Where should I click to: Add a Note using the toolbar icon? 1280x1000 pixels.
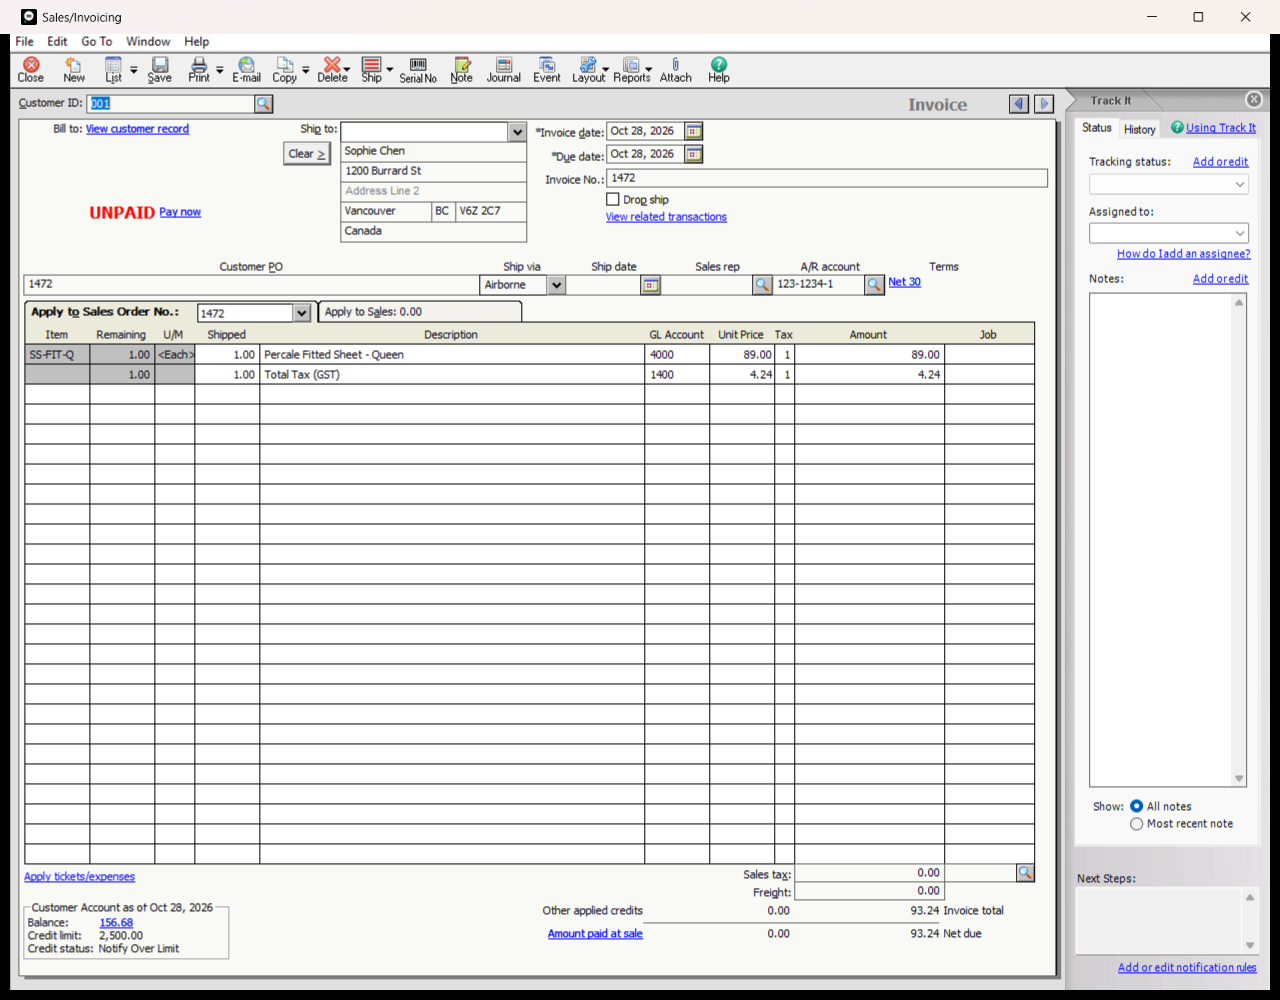[x=461, y=70]
